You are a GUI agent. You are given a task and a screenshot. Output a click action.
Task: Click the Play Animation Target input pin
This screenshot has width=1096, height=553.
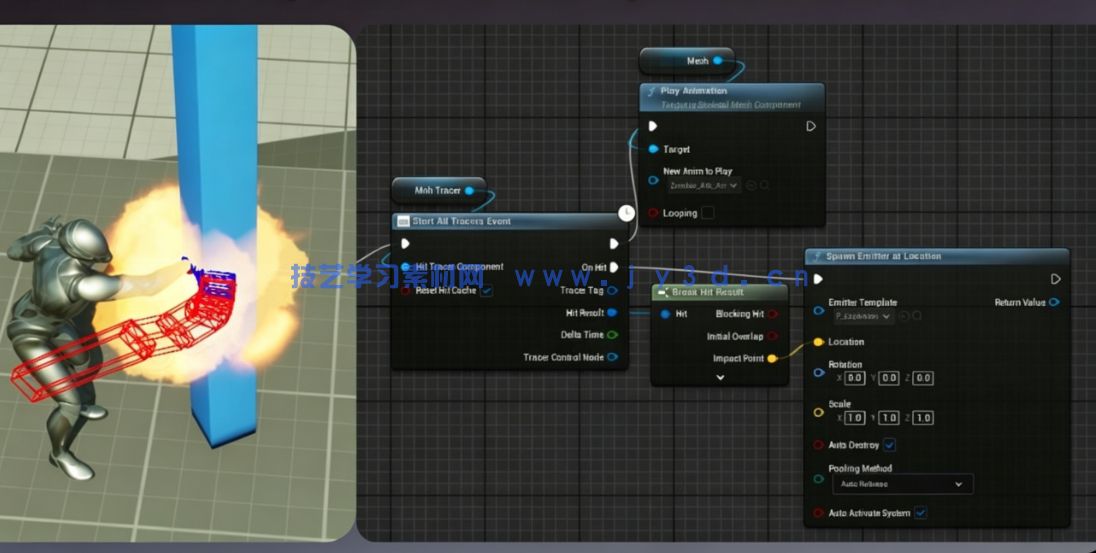coord(653,149)
